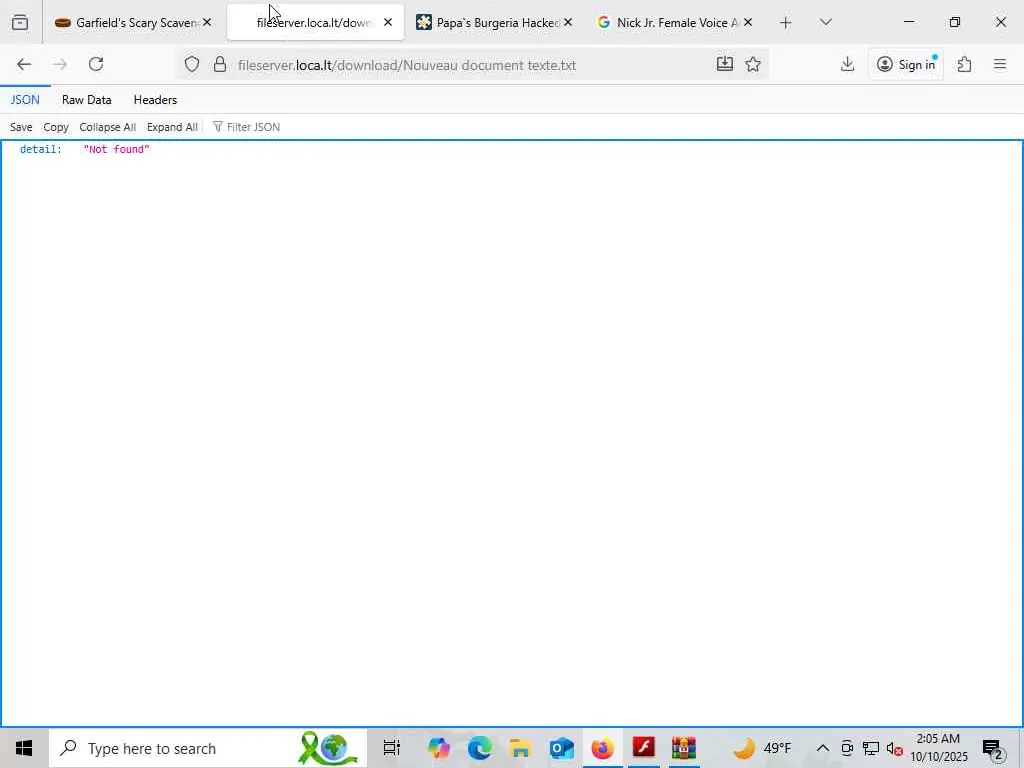Switch to Garfield's Scary Scavenger tab
The height and width of the screenshot is (768, 1024).
click(135, 23)
